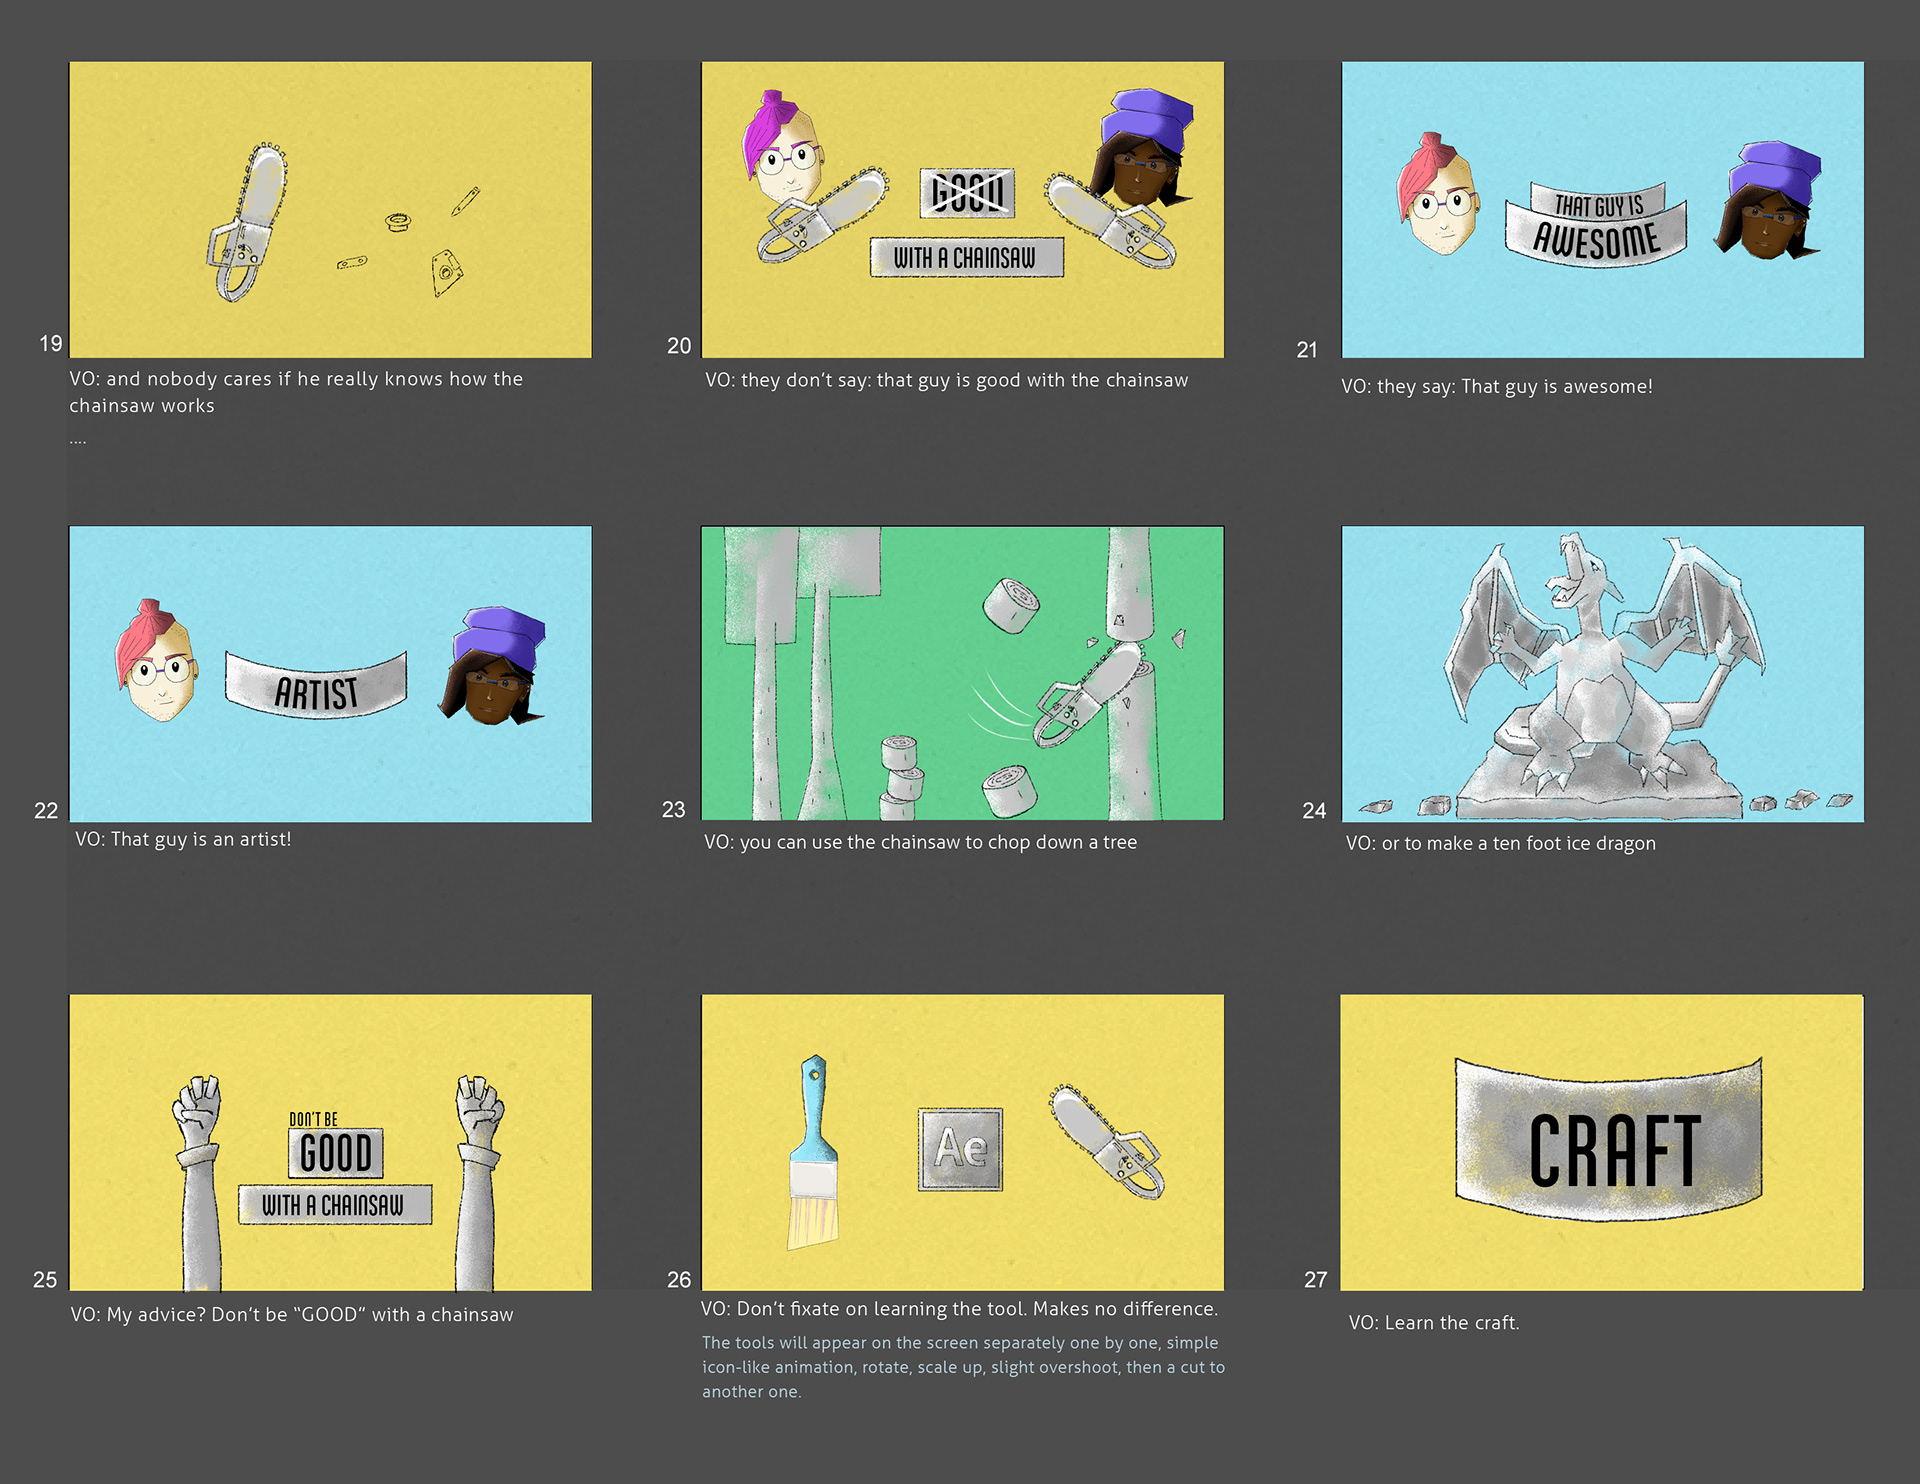Image resolution: width=1920 pixels, height=1484 pixels.
Task: Select storyboard frame 19 with scattered chainsaw parts
Action: (x=330, y=210)
